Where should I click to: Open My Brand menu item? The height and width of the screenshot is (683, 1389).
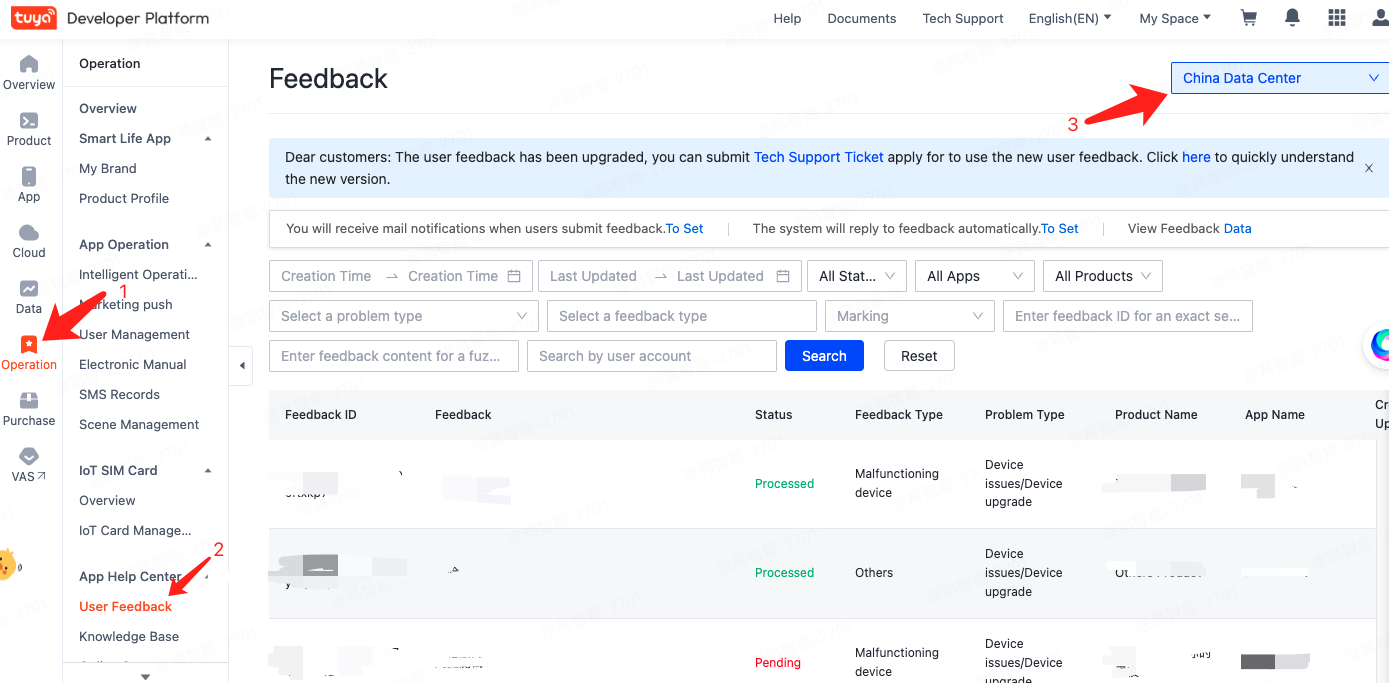[108, 168]
